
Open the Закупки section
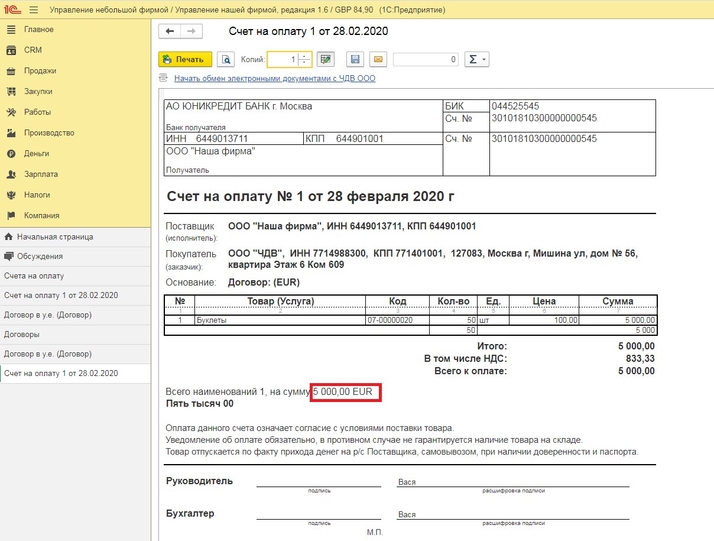tap(40, 92)
